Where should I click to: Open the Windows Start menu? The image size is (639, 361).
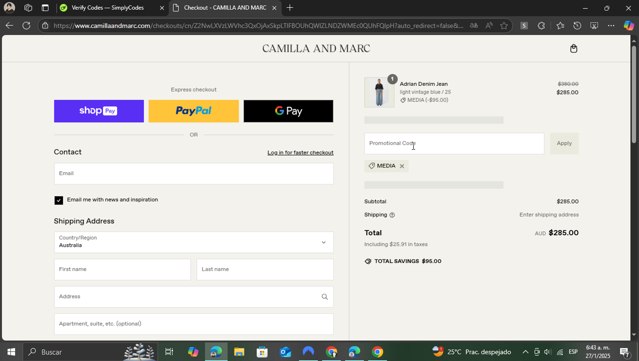pyautogui.click(x=11, y=352)
